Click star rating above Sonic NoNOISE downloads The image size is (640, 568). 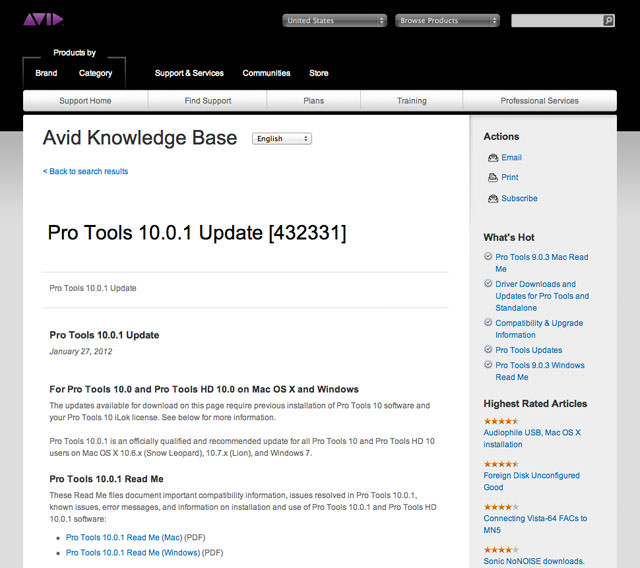pos(501,550)
